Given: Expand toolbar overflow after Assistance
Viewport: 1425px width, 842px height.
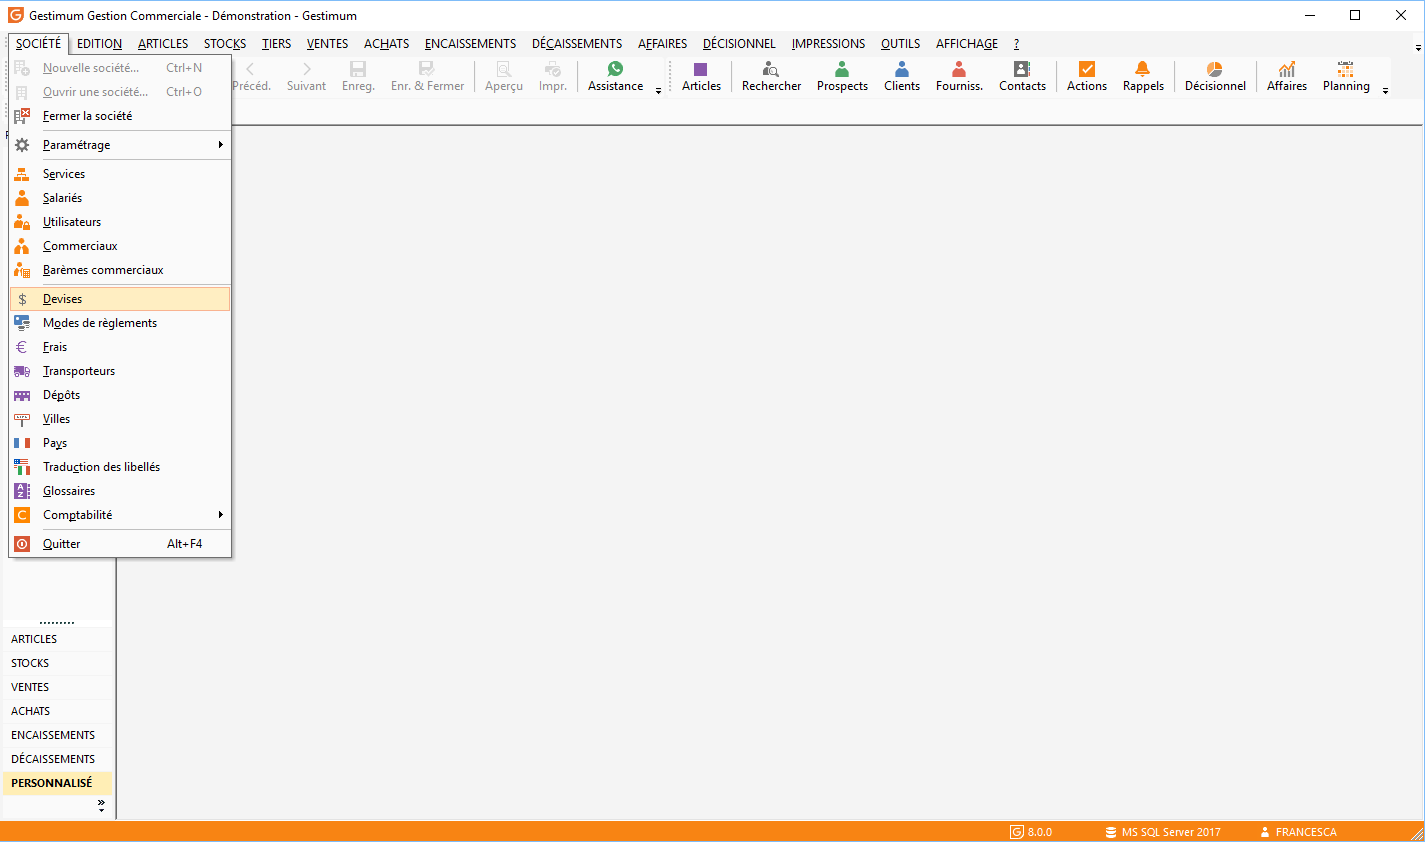Looking at the screenshot, I should pyautogui.click(x=658, y=91).
